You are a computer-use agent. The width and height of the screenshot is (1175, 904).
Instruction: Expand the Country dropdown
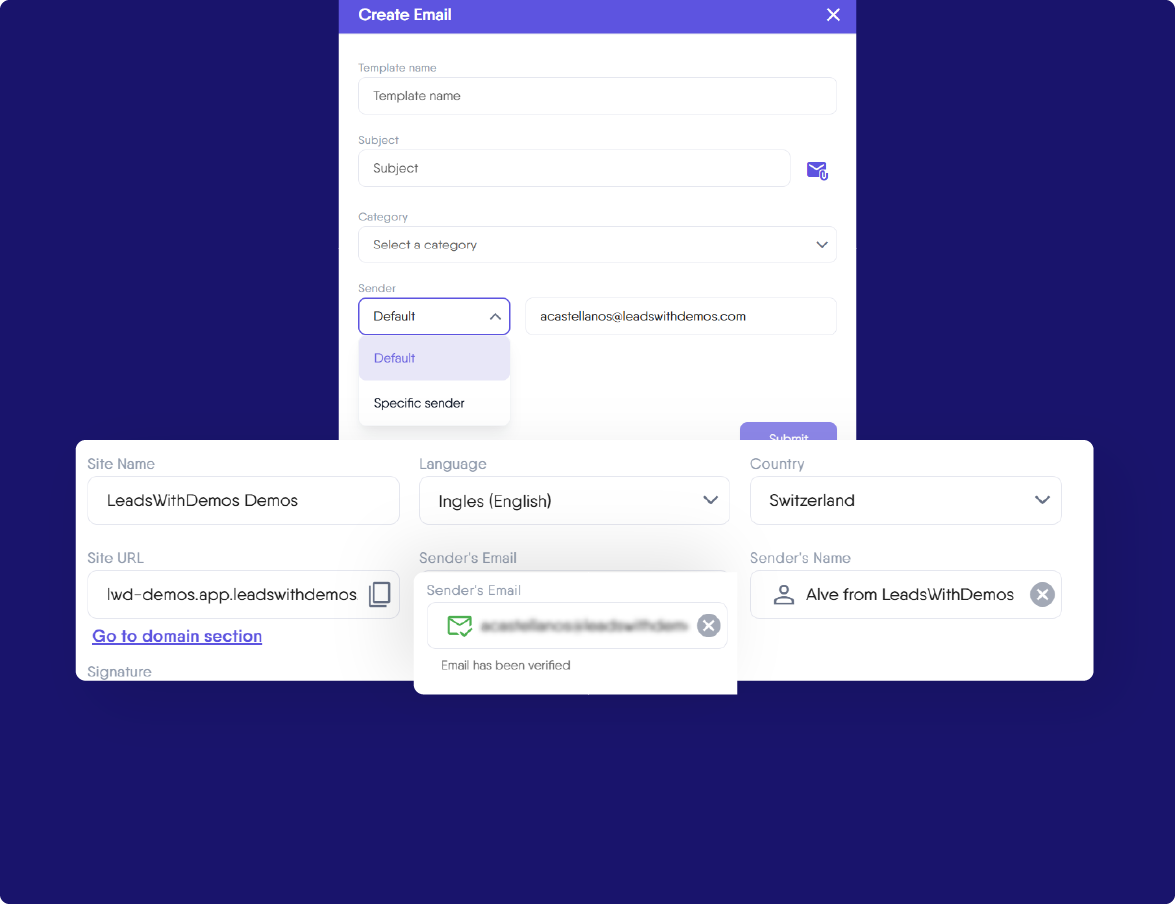pyautogui.click(x=1042, y=500)
